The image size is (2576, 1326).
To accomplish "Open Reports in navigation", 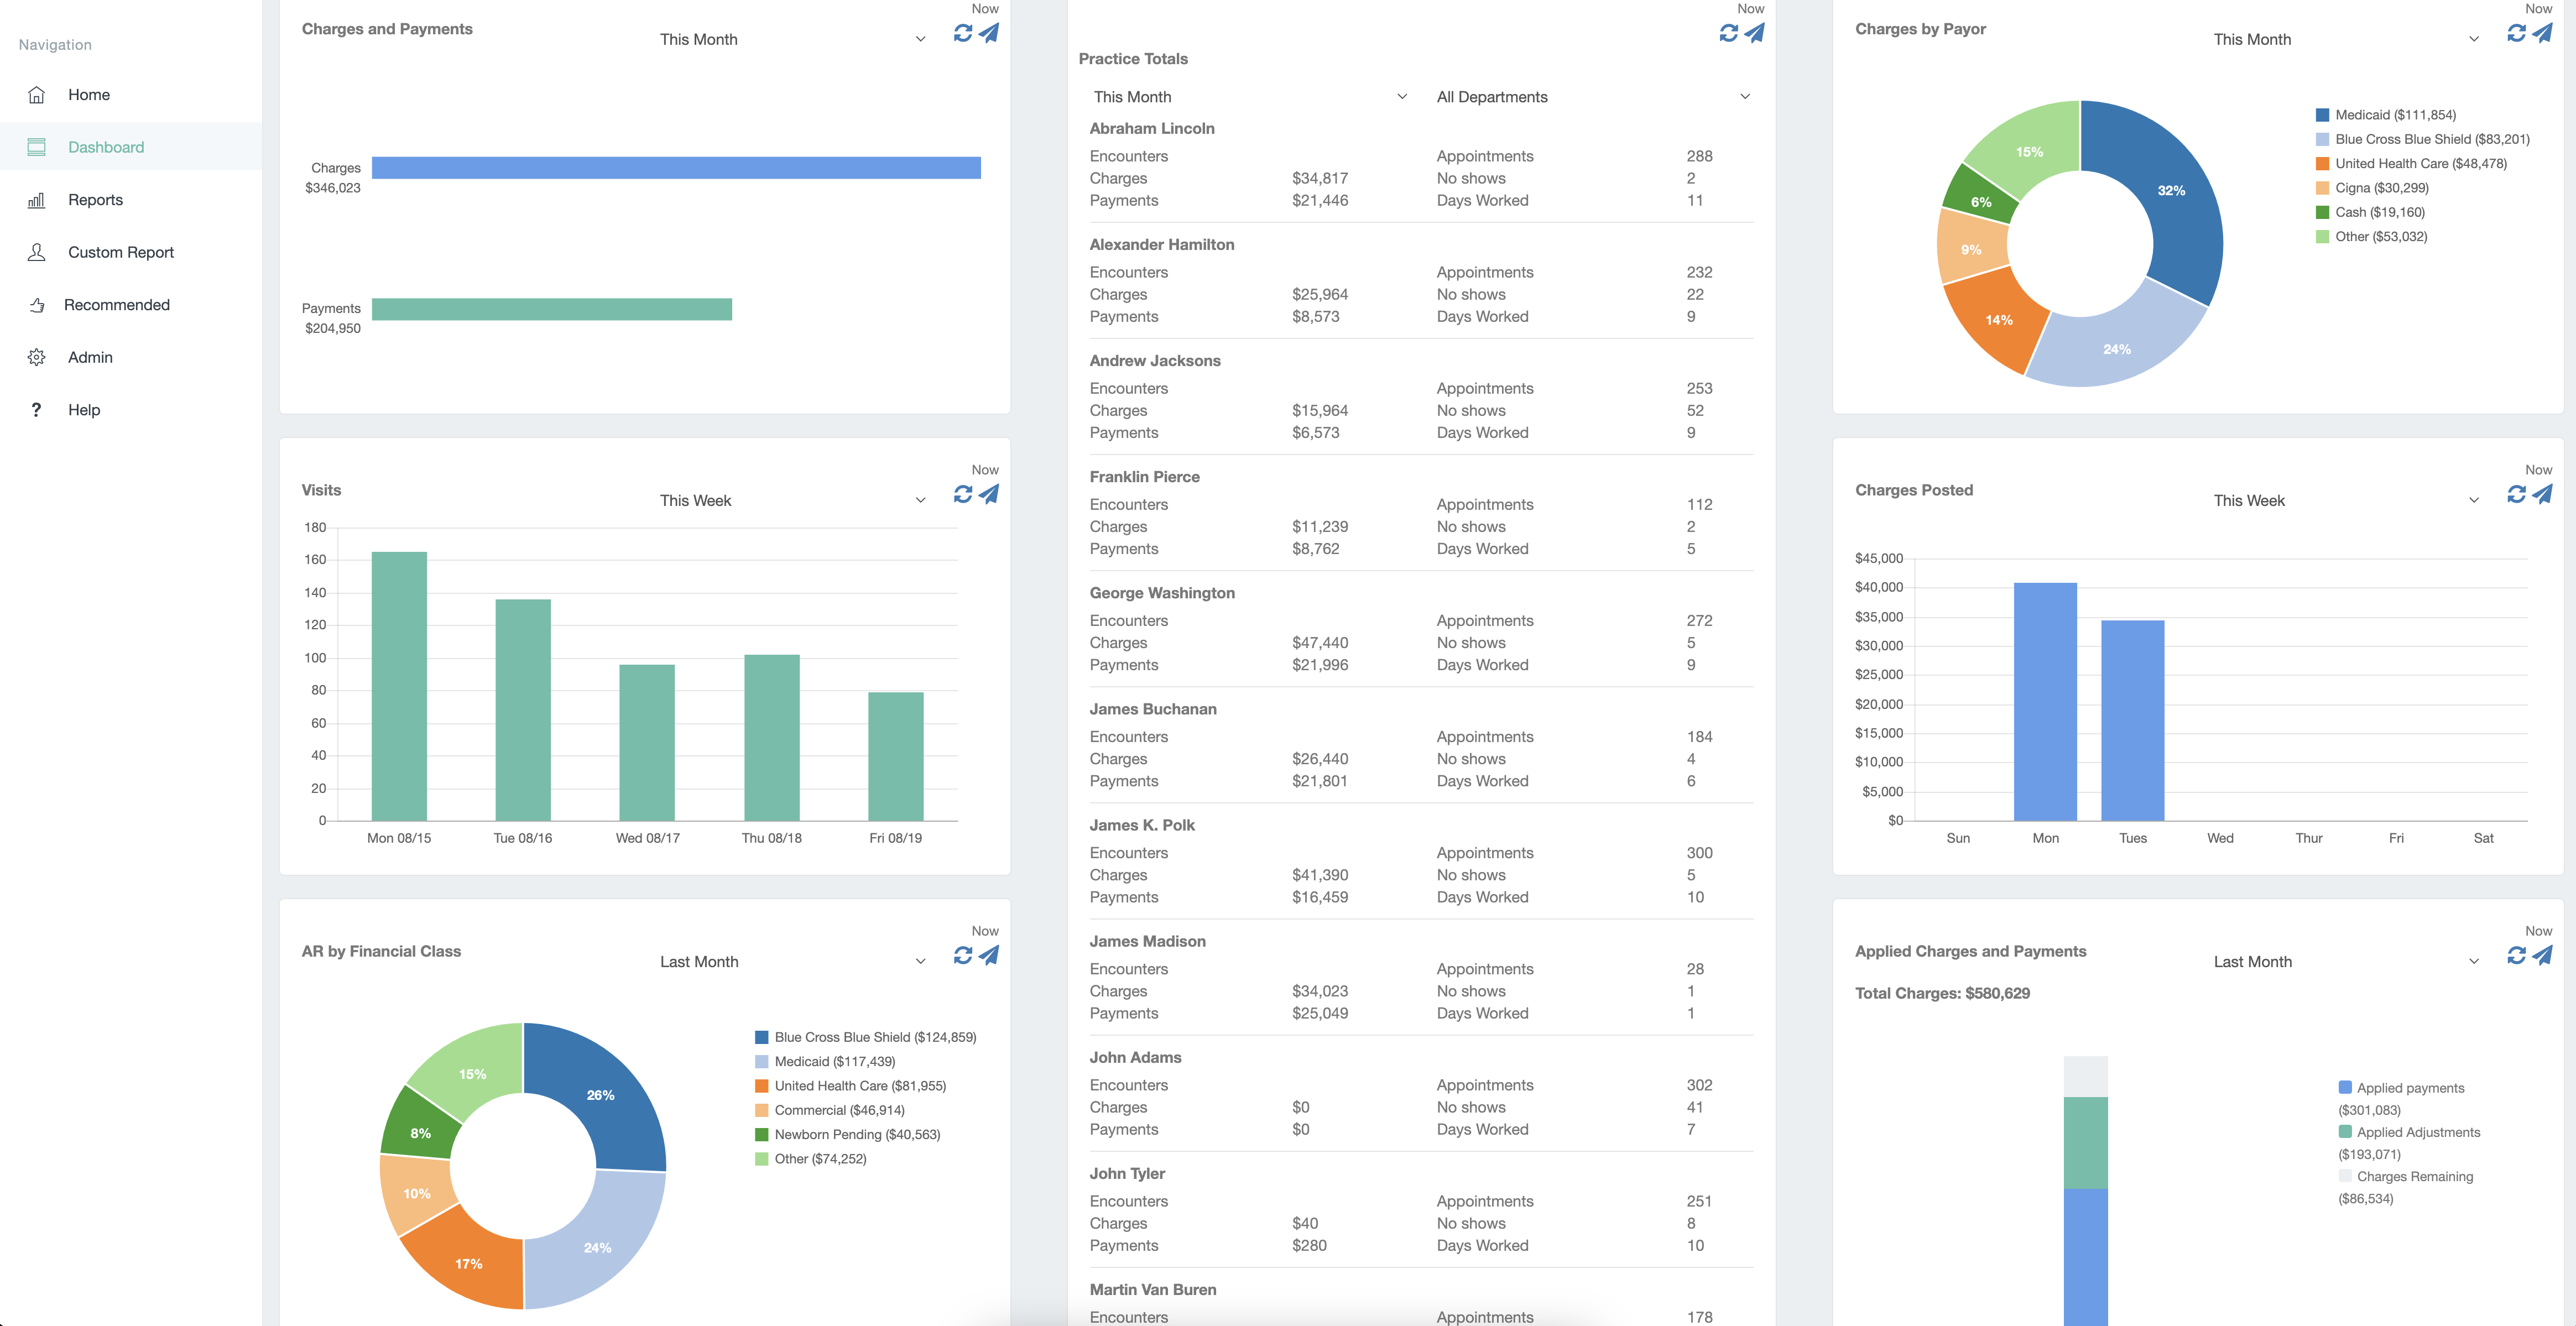I will (x=95, y=200).
